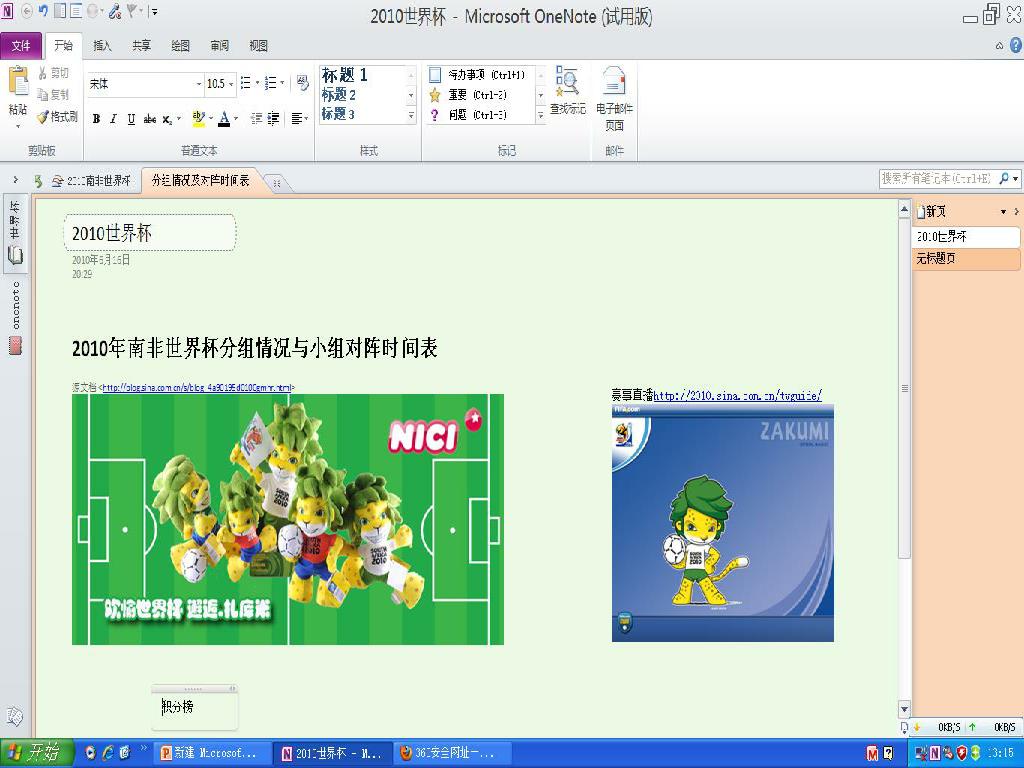Apply the numbered list icon
The width and height of the screenshot is (1024, 768).
pyautogui.click(x=270, y=83)
